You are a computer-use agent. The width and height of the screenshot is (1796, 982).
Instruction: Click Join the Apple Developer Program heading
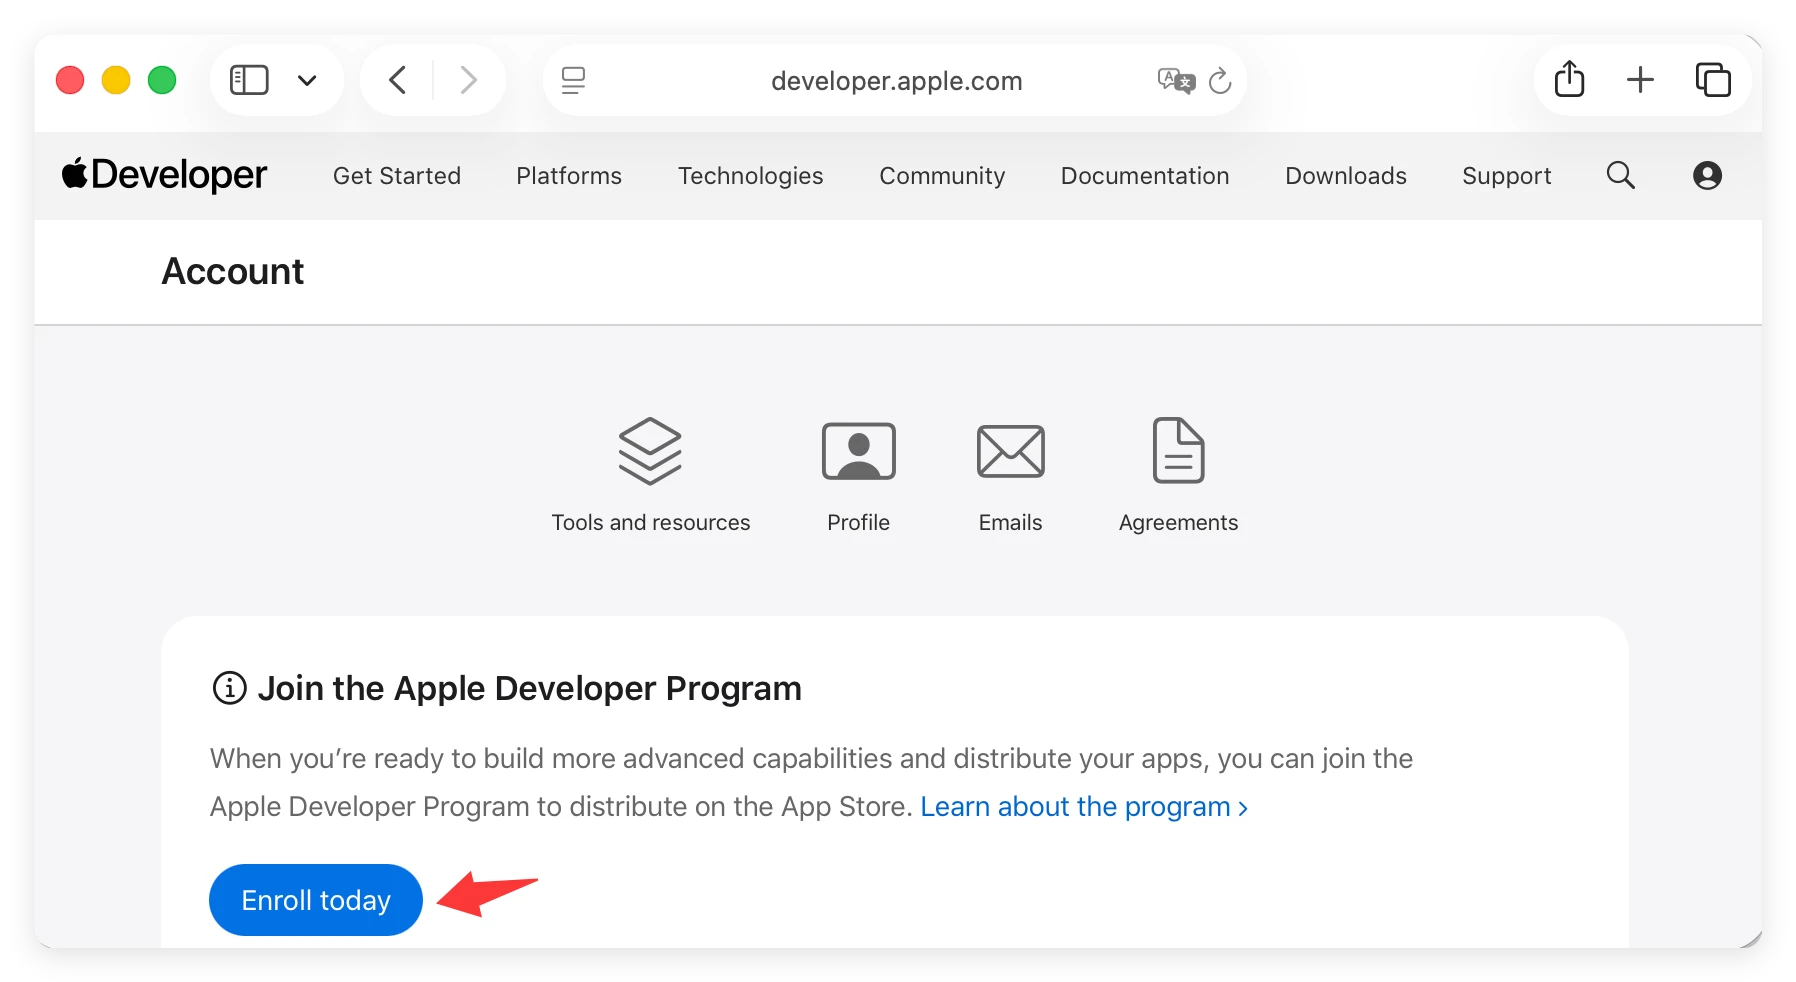point(530,688)
